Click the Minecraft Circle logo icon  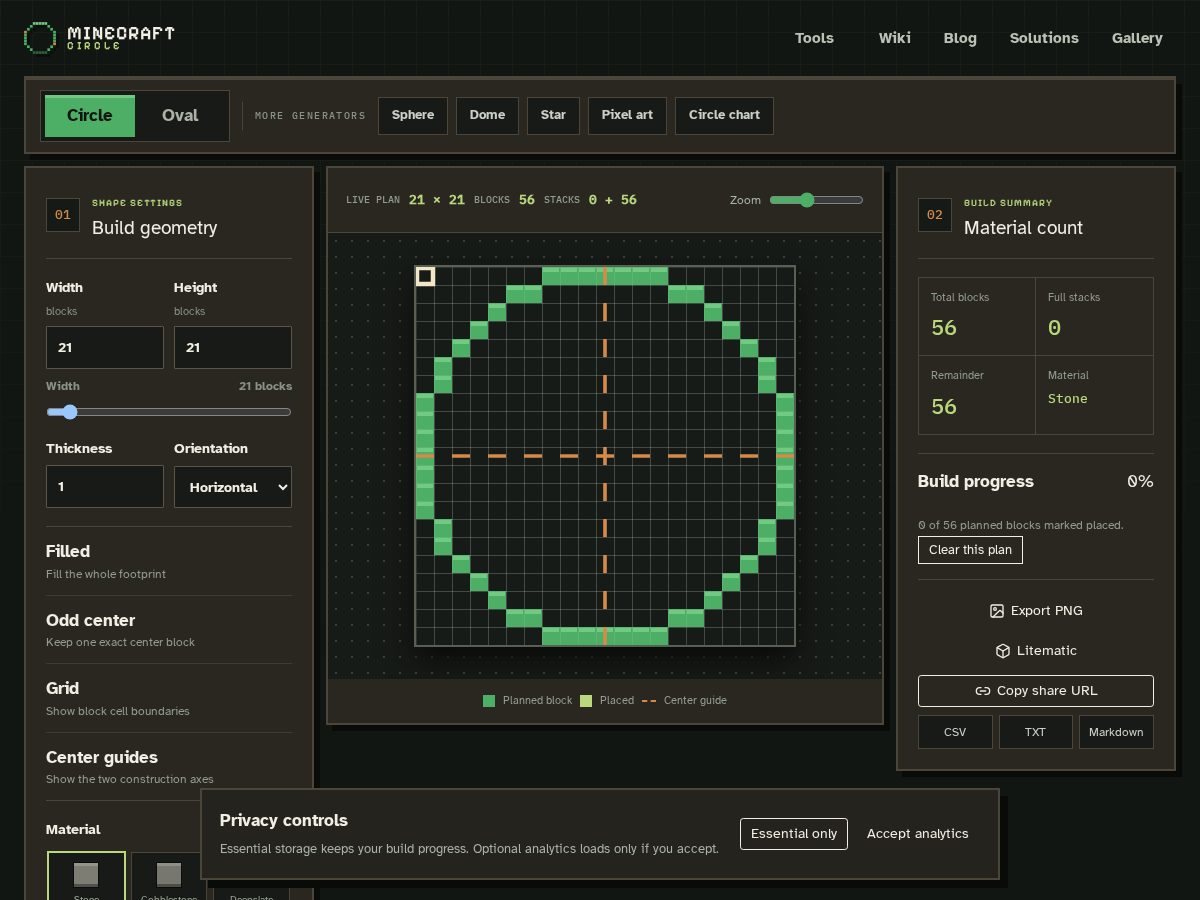coord(40,38)
